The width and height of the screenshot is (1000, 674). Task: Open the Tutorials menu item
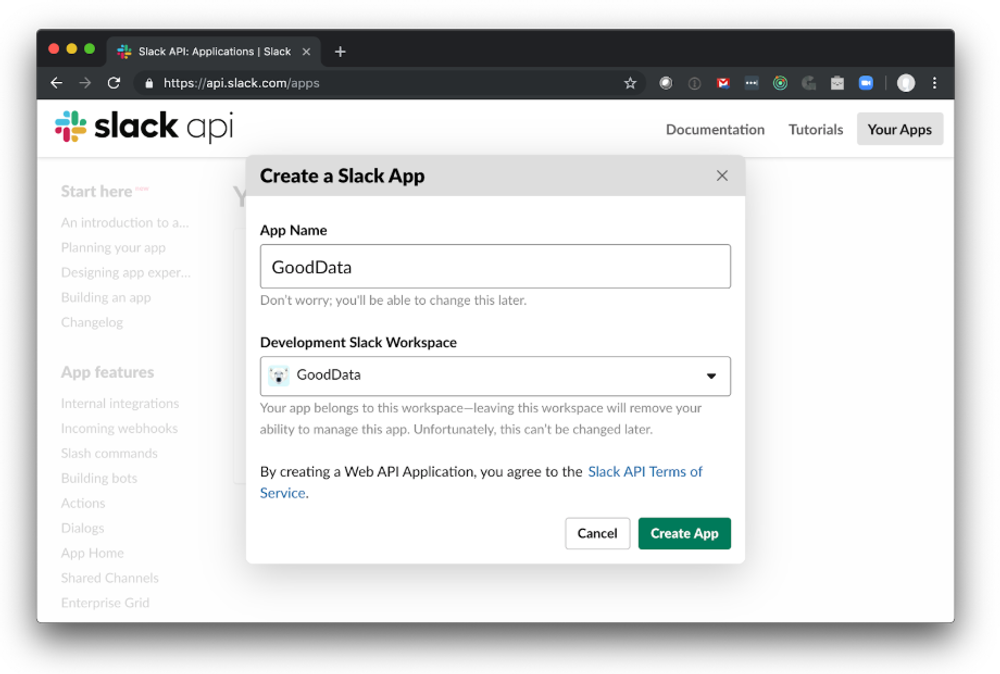click(816, 129)
